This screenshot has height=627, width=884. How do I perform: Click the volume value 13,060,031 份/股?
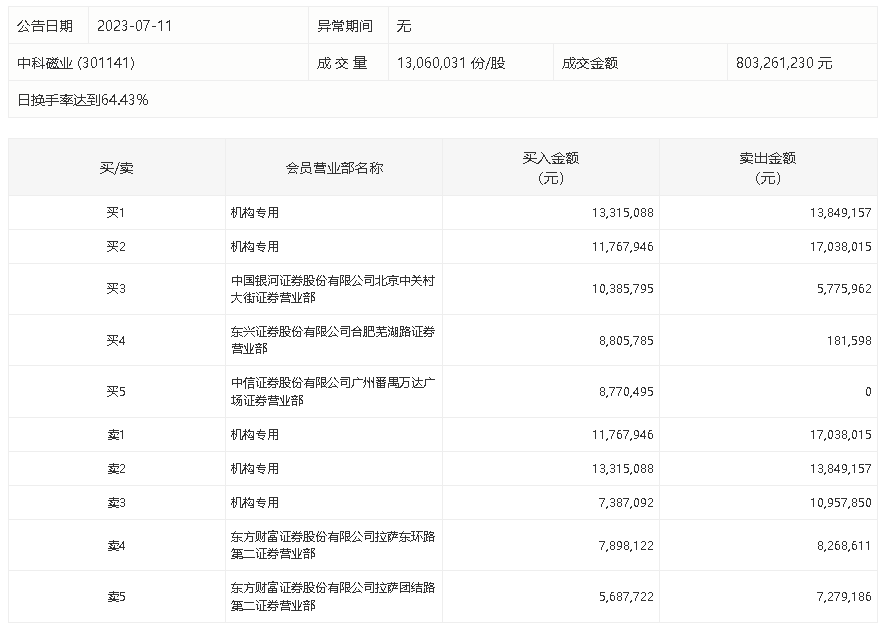(451, 63)
